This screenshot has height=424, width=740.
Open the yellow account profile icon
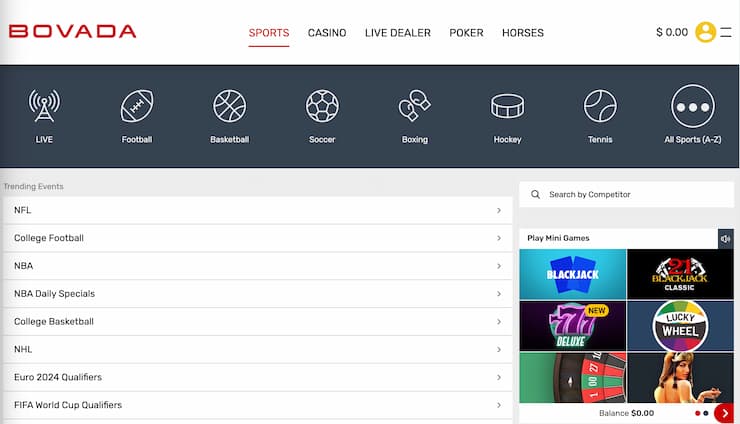pos(706,32)
